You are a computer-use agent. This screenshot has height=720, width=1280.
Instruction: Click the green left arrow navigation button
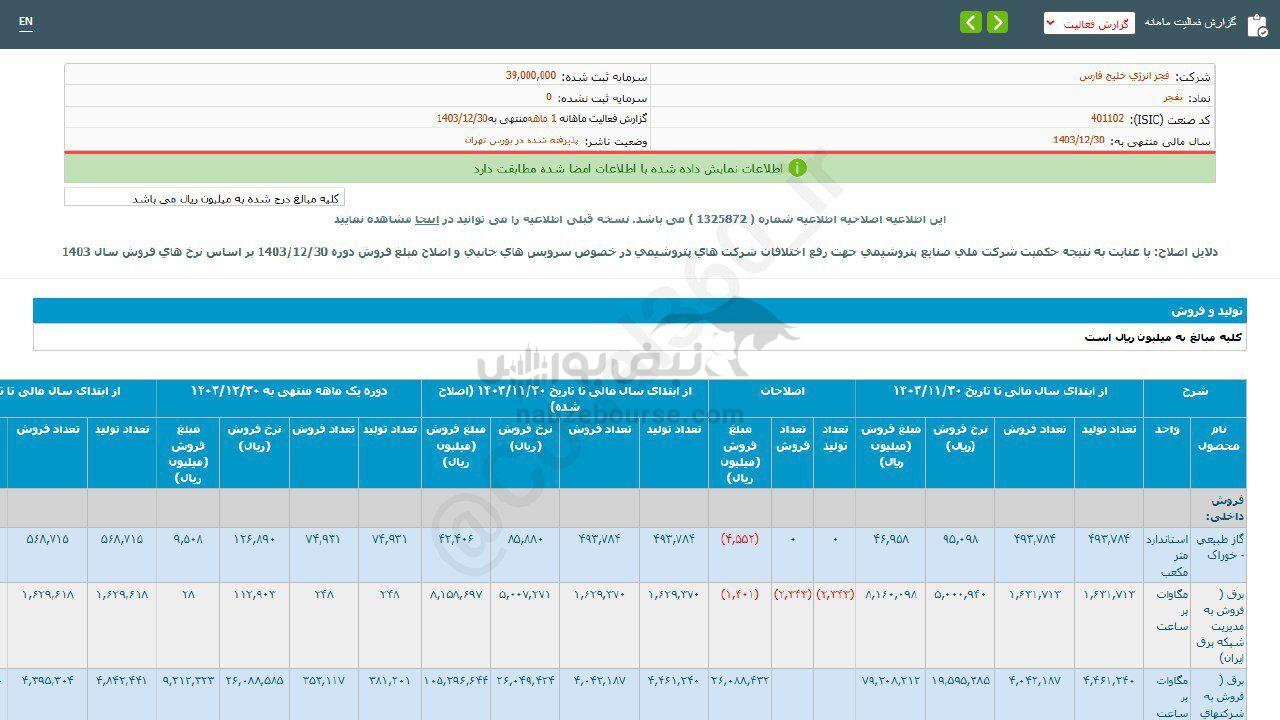coord(971,22)
